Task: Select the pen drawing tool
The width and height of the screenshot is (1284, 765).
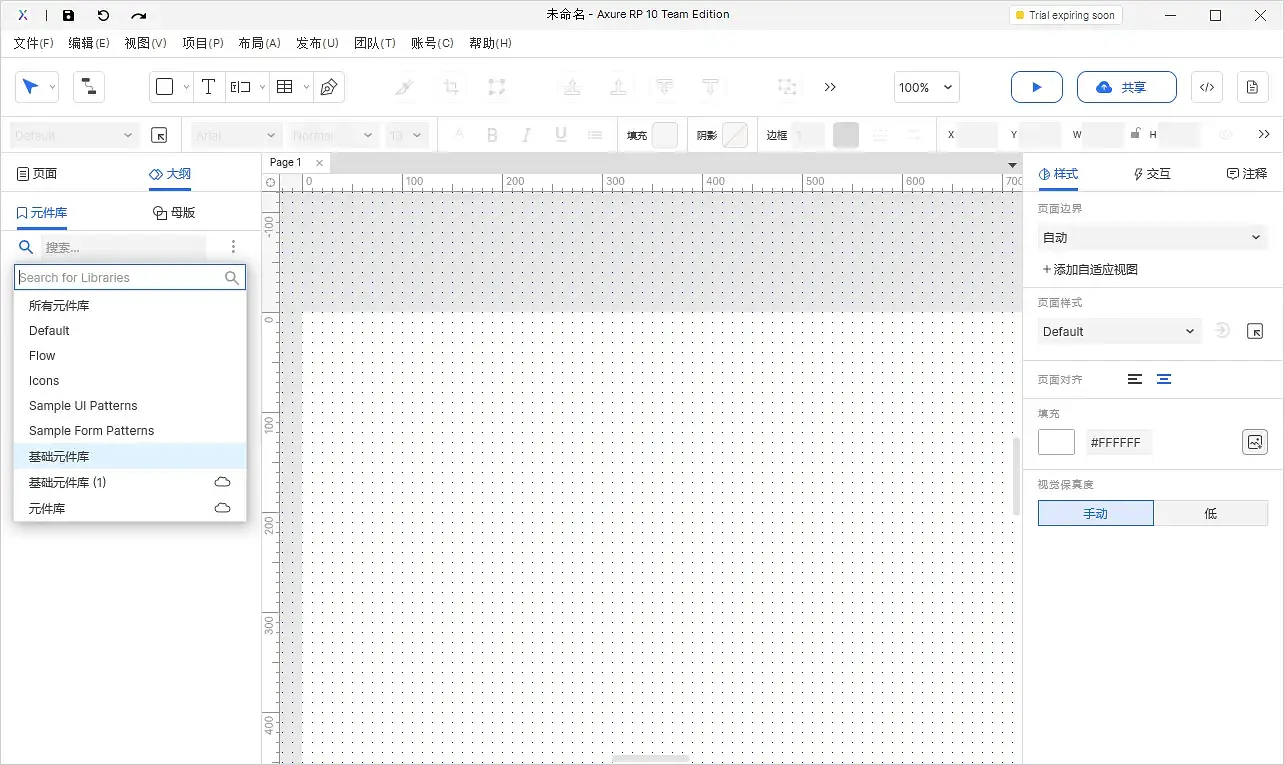Action: coord(327,87)
